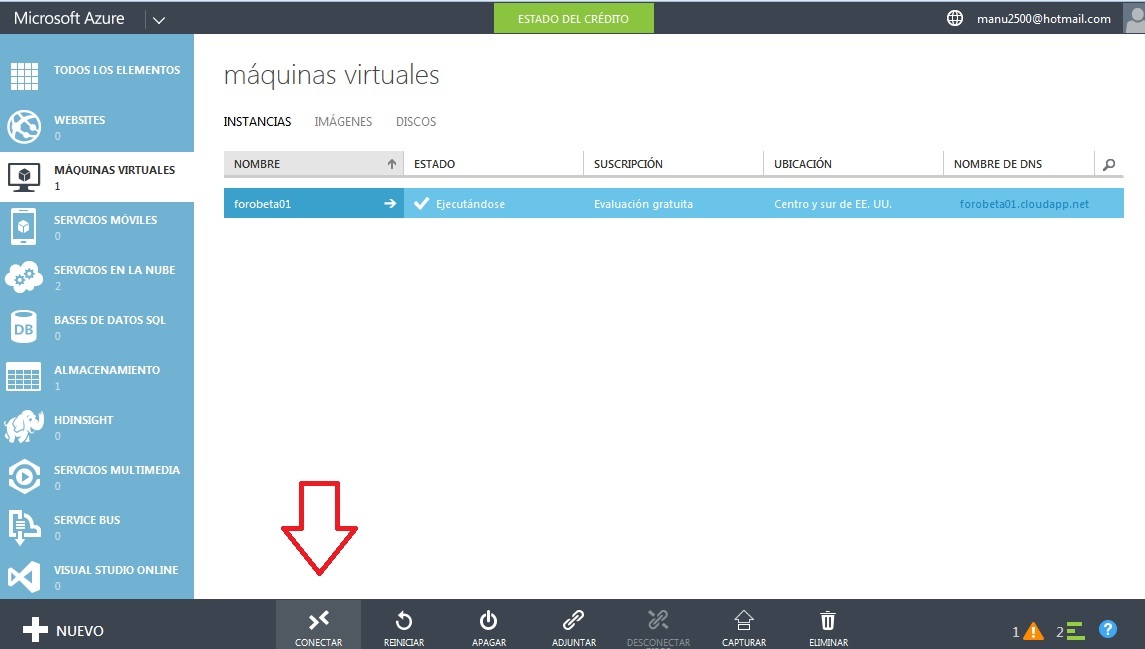Click the Adjuntar link icon

coord(573,621)
